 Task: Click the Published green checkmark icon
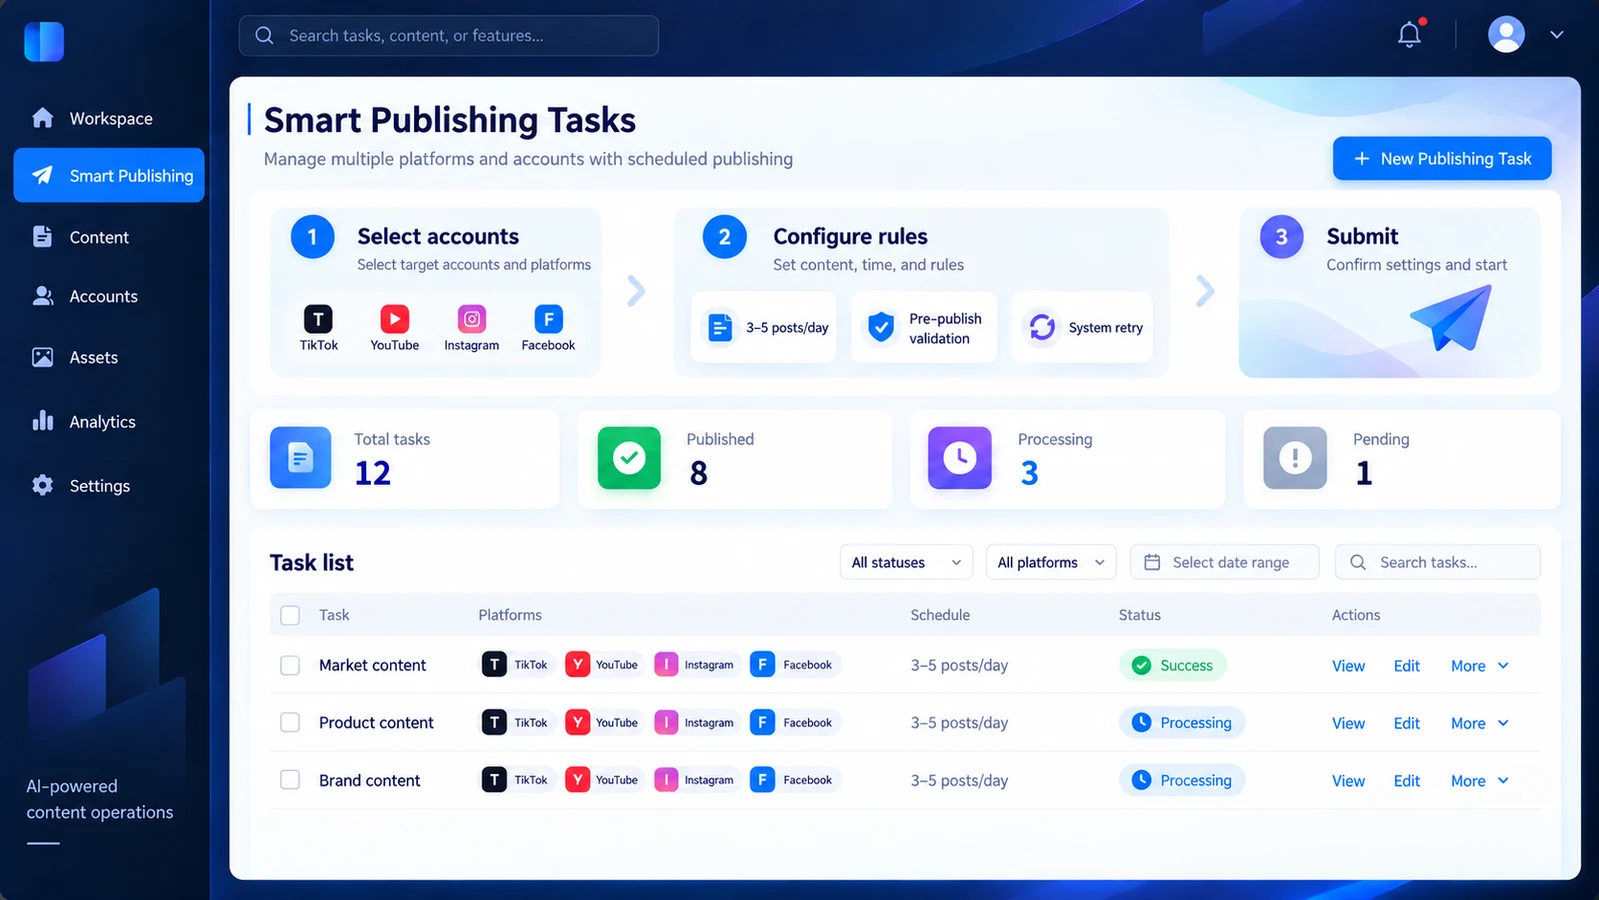(629, 458)
